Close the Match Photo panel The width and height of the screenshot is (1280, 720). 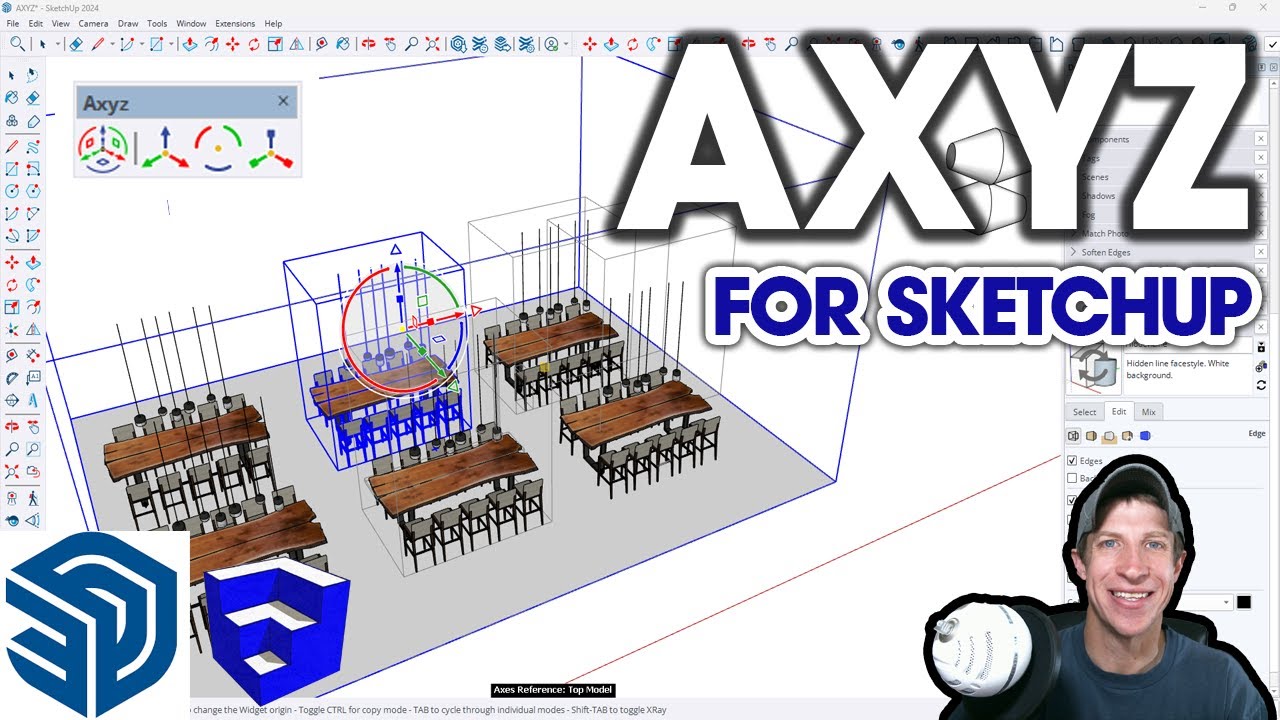click(1261, 233)
